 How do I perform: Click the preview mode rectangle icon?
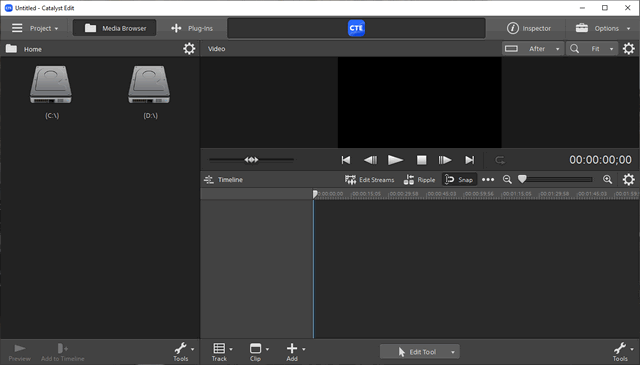(511, 49)
